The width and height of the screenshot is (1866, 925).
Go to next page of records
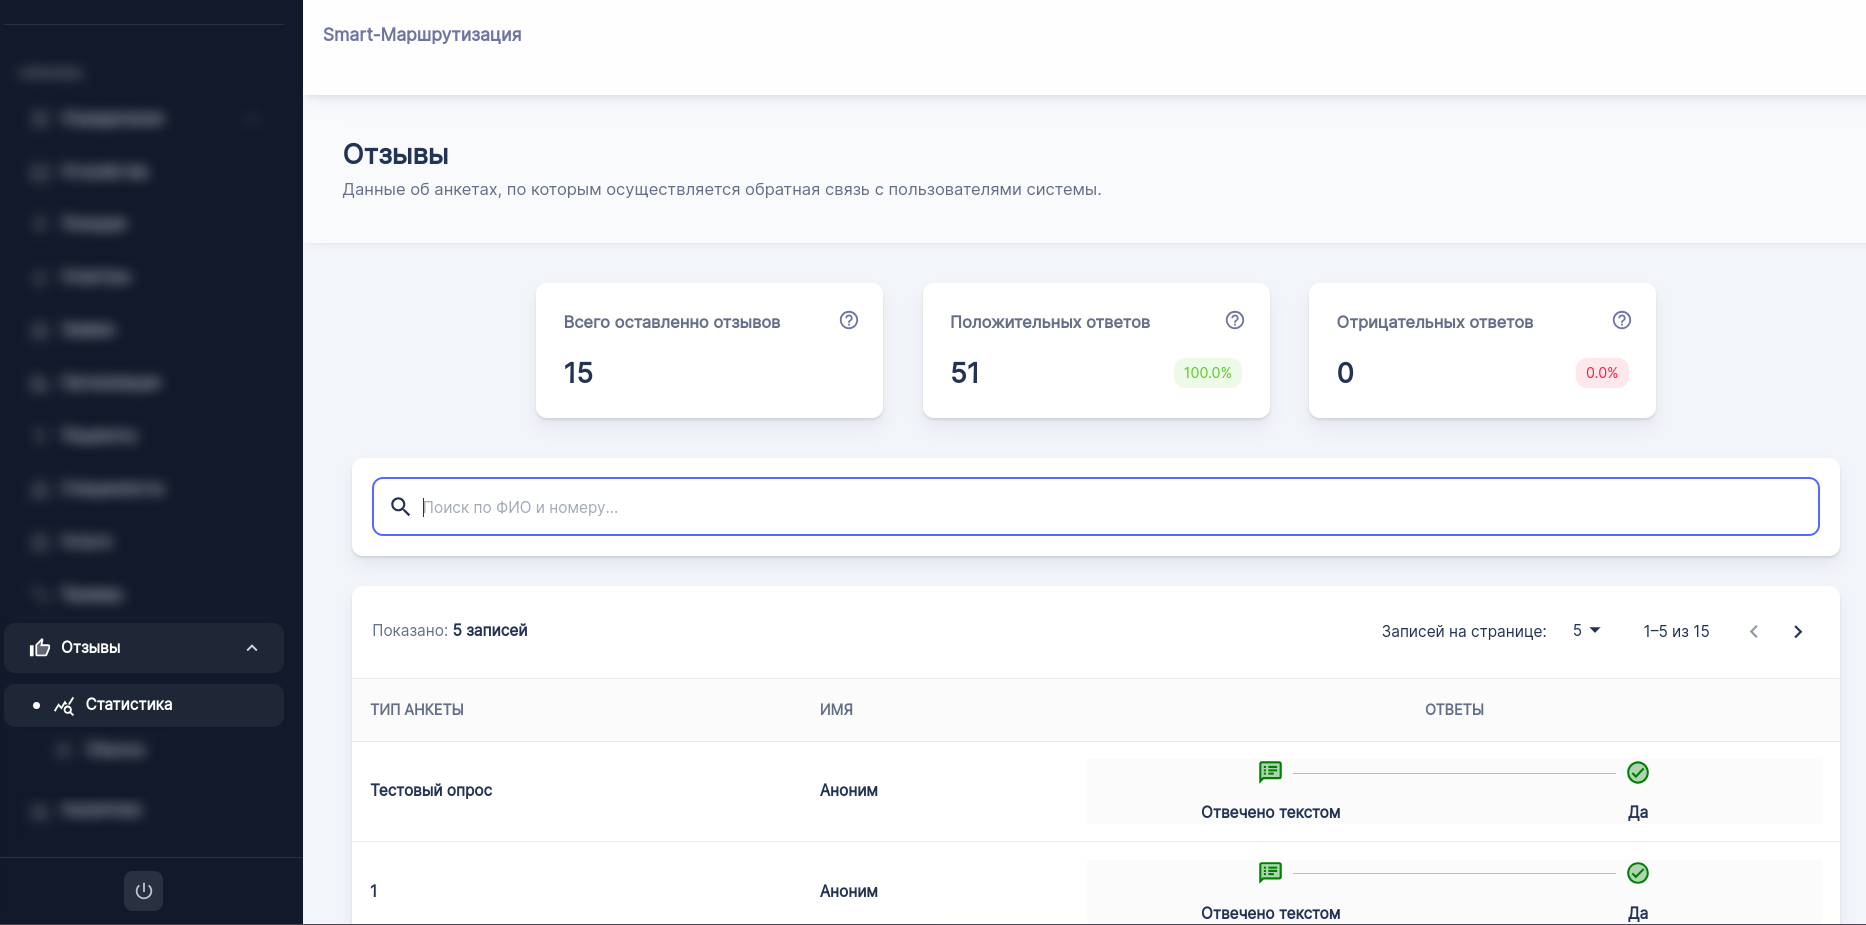(x=1797, y=631)
